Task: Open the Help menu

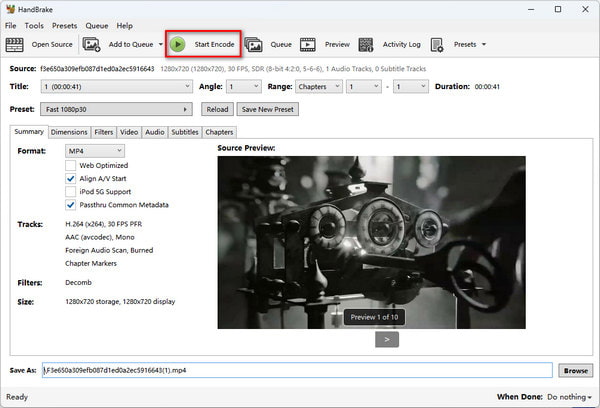Action: 124,26
